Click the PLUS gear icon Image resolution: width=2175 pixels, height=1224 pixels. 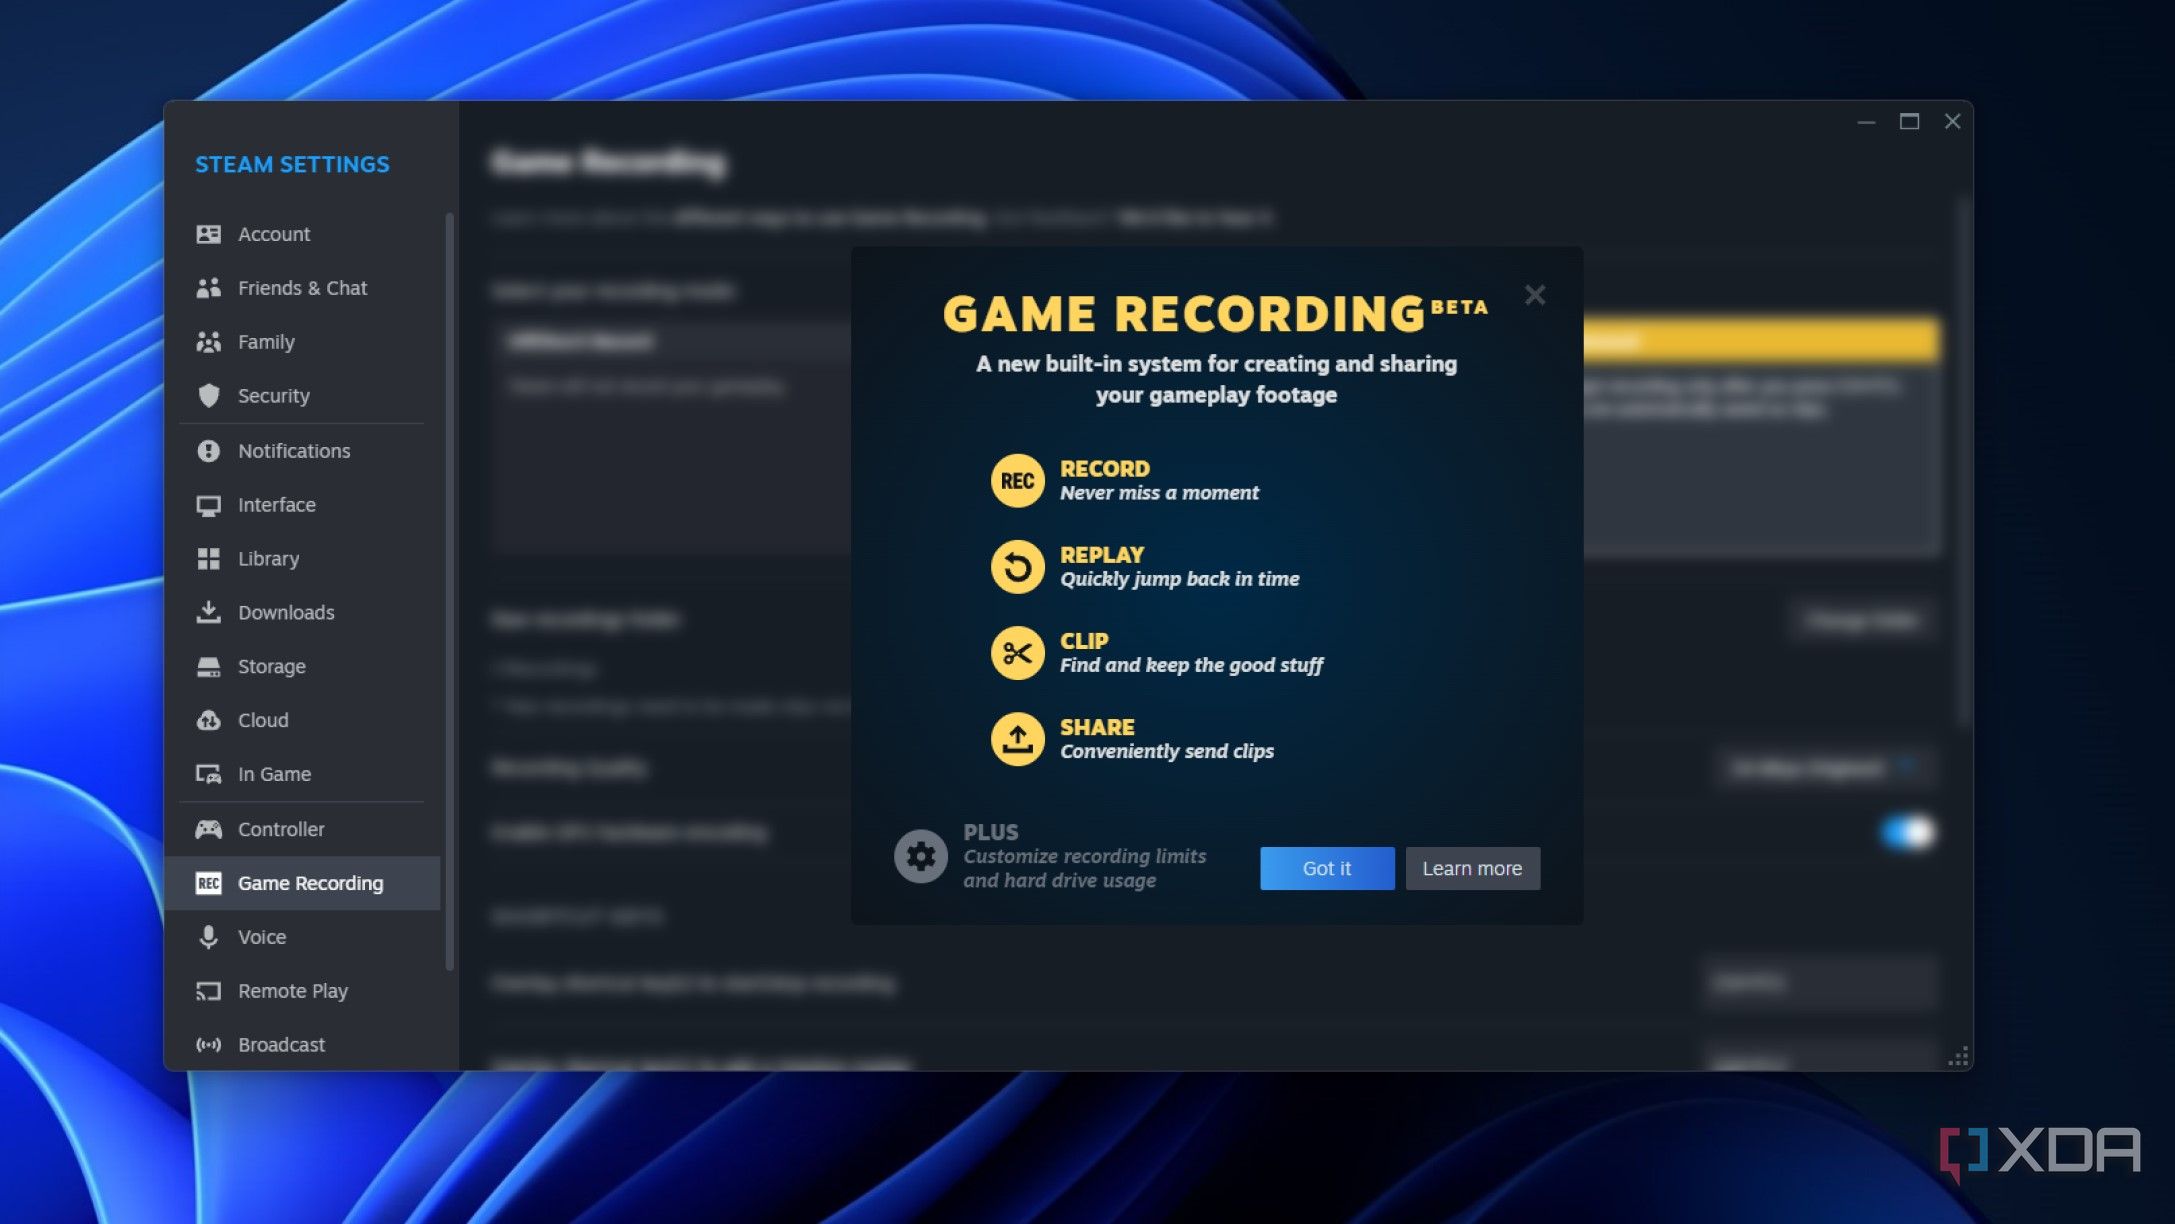(919, 856)
